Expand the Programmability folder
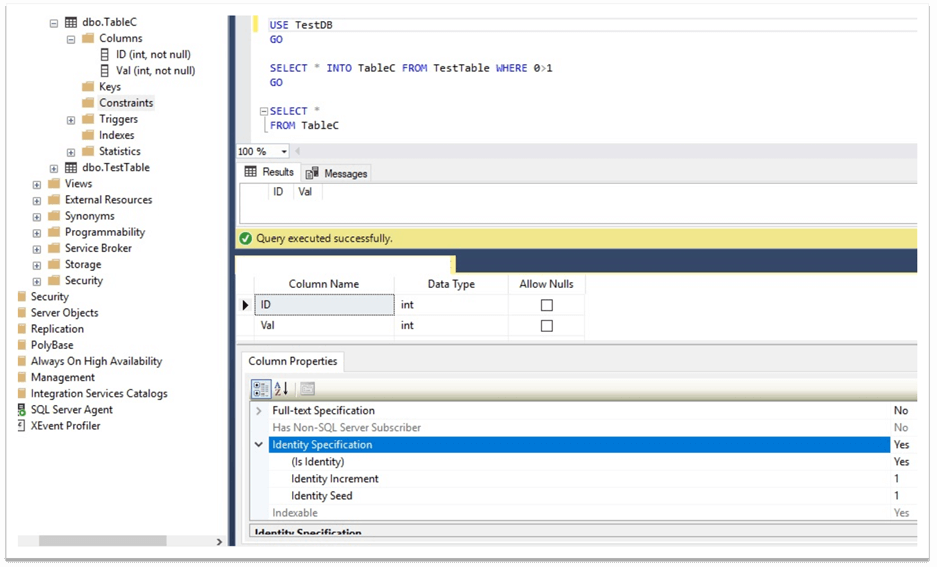Image resolution: width=937 pixels, height=567 pixels. click(x=37, y=233)
